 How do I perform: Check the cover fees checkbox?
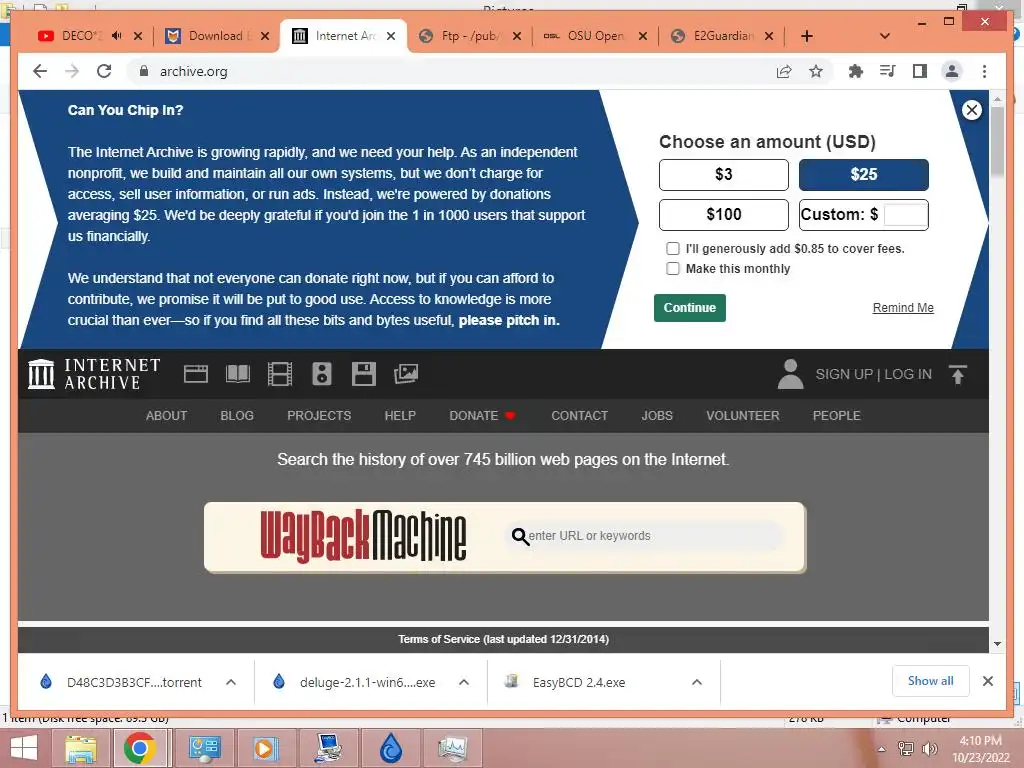[673, 248]
